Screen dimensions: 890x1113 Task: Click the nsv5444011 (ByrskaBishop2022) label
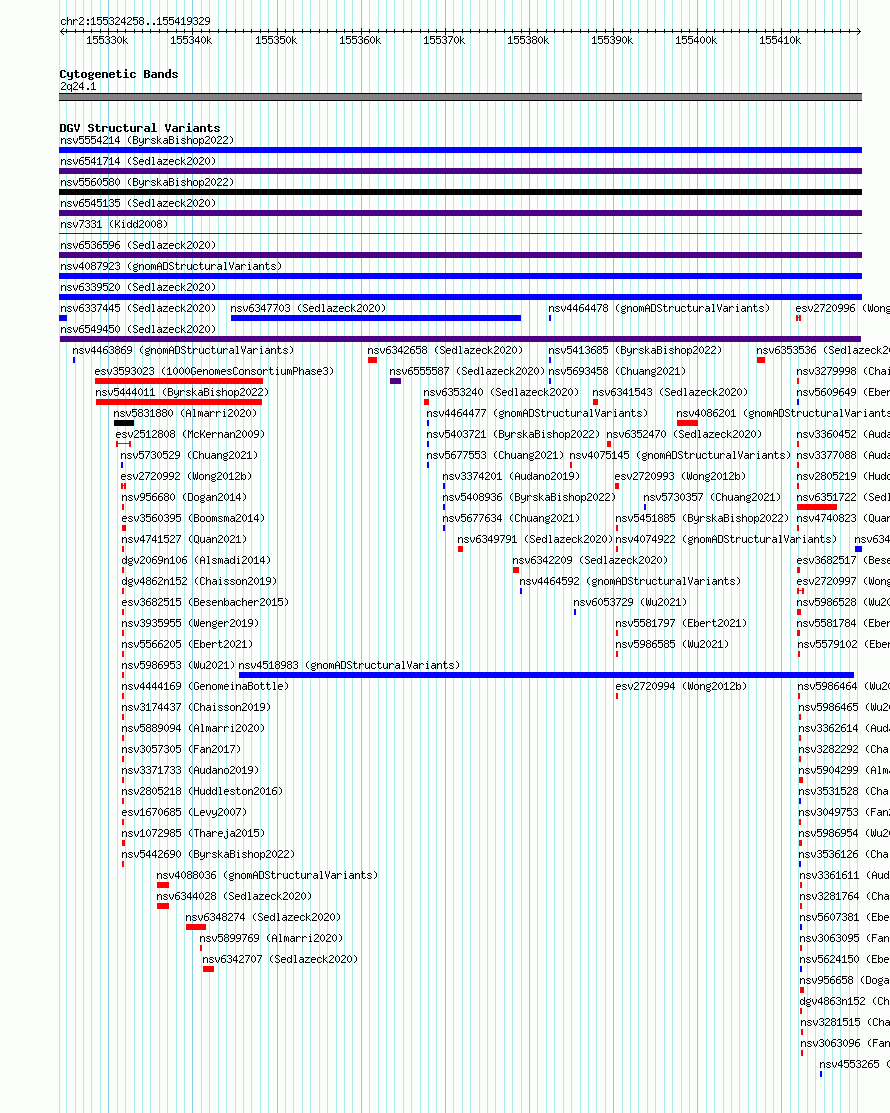(x=182, y=392)
